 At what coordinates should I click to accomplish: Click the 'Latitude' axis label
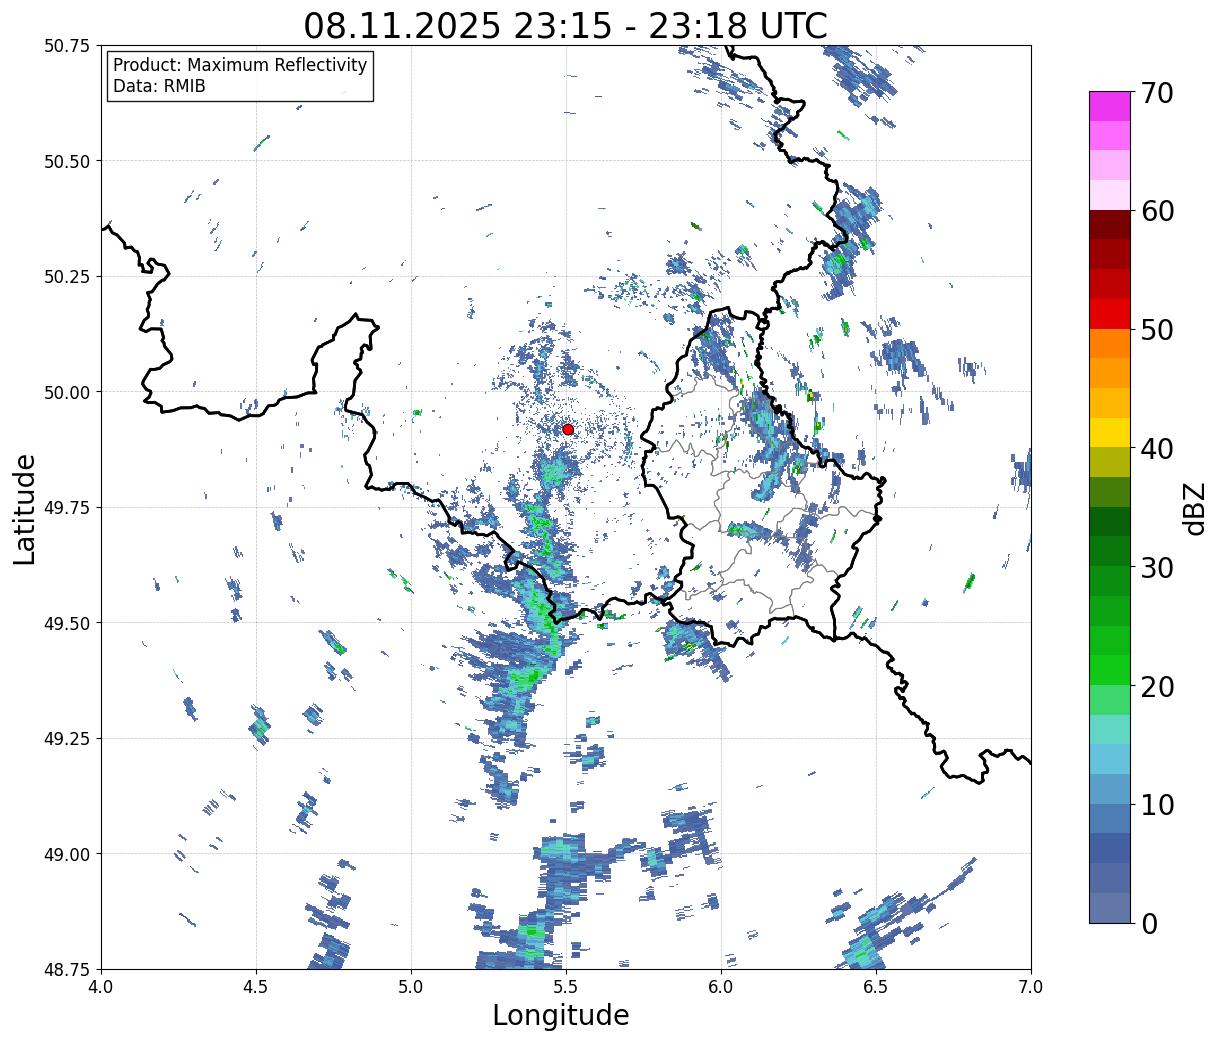click(x=25, y=508)
